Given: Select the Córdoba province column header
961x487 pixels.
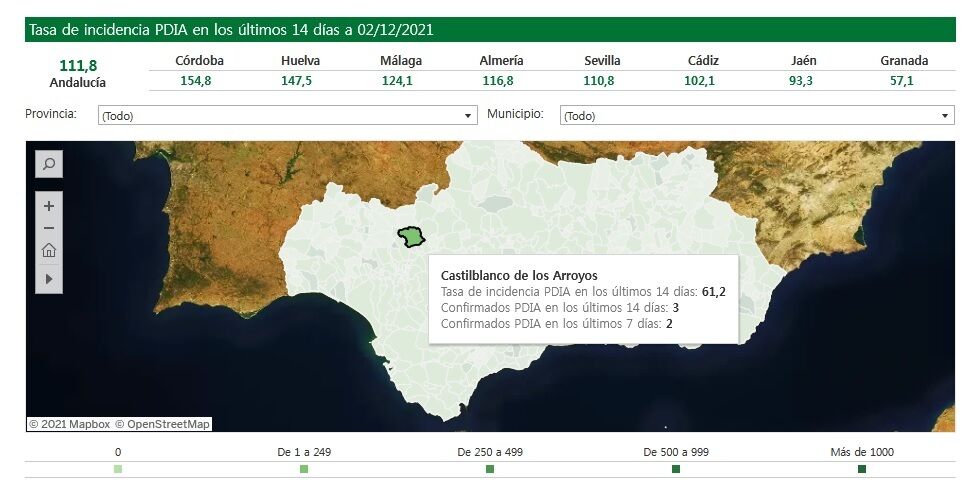Looking at the screenshot, I should [199, 60].
